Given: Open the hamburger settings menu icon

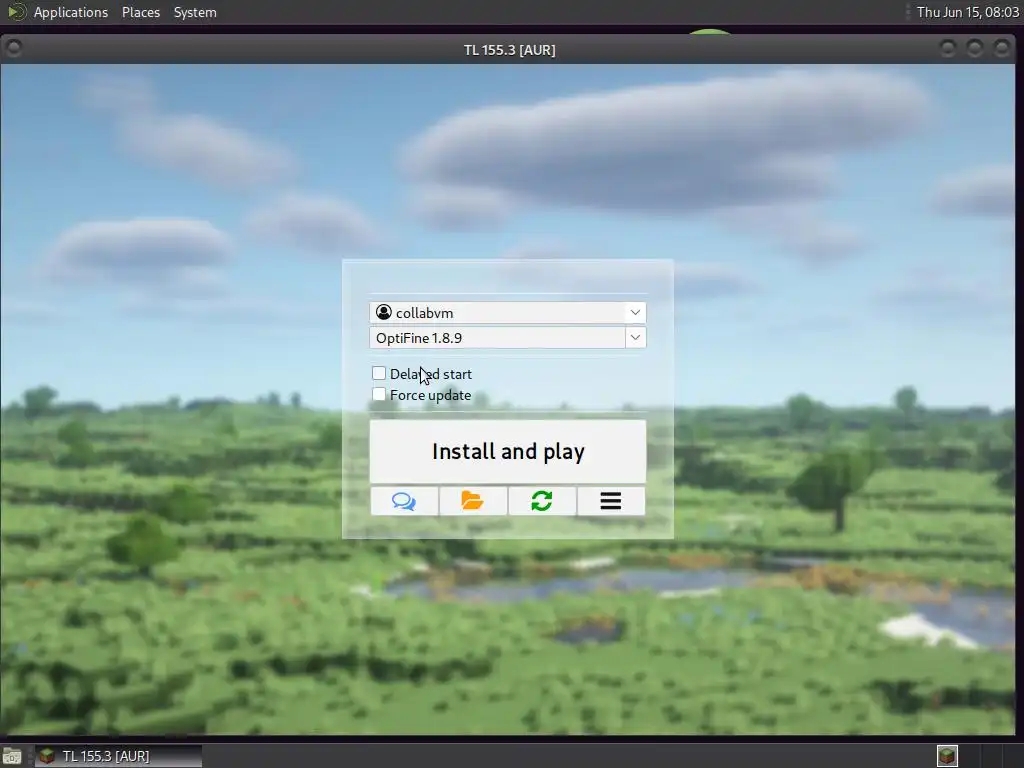Looking at the screenshot, I should pos(611,501).
